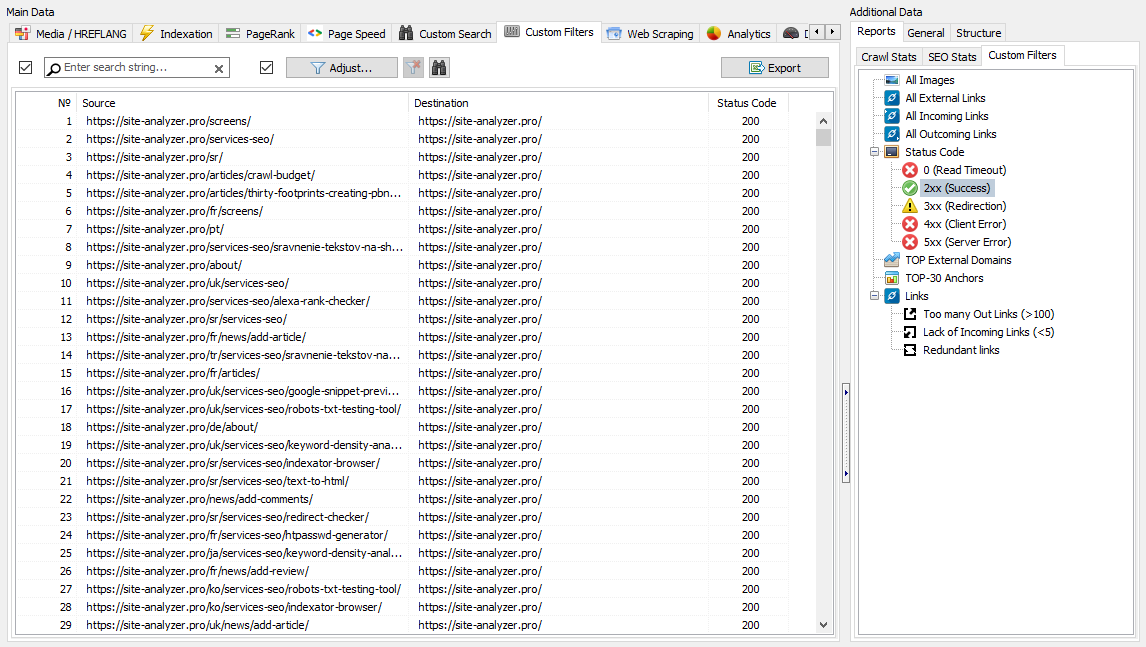Select Too many Out Links filter
1146x647 pixels.
[x=987, y=314]
